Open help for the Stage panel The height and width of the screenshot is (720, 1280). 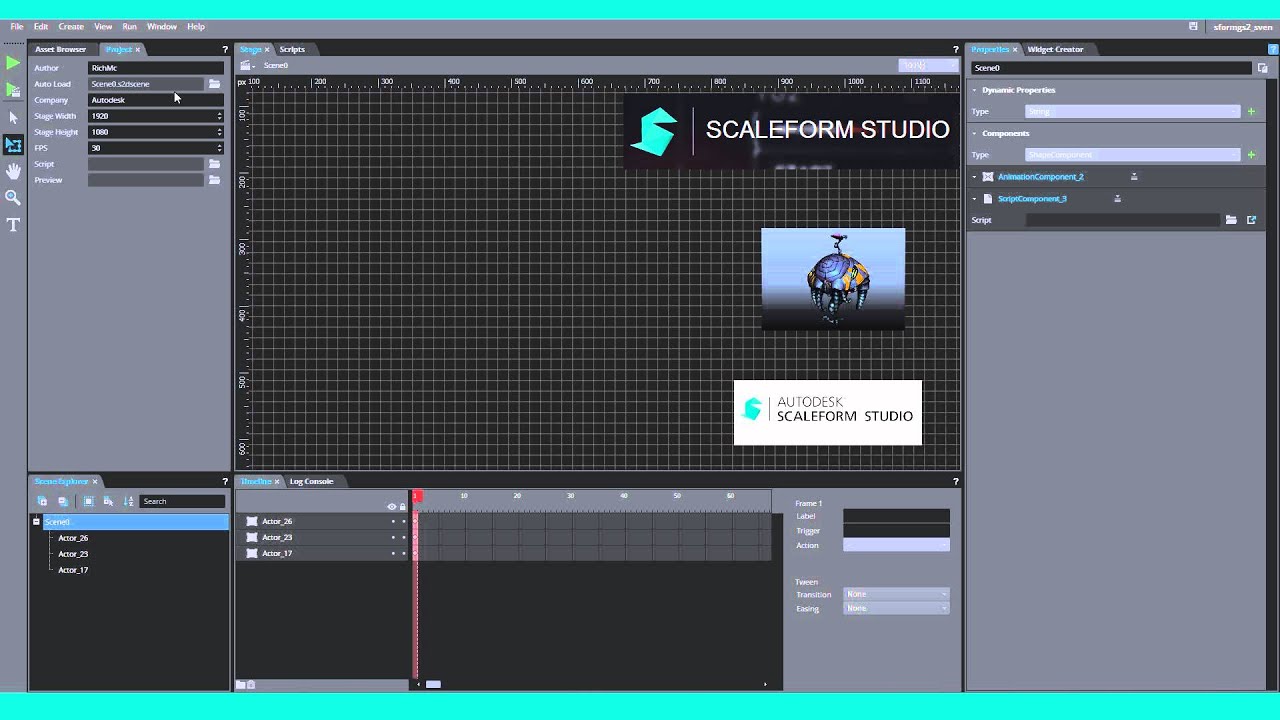click(955, 49)
